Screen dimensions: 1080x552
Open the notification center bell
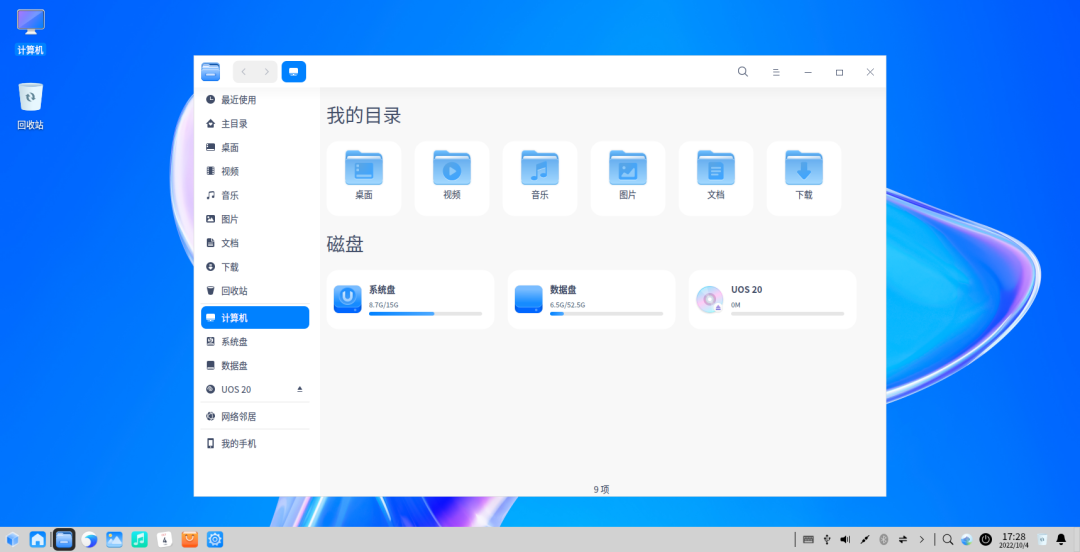tap(1061, 540)
